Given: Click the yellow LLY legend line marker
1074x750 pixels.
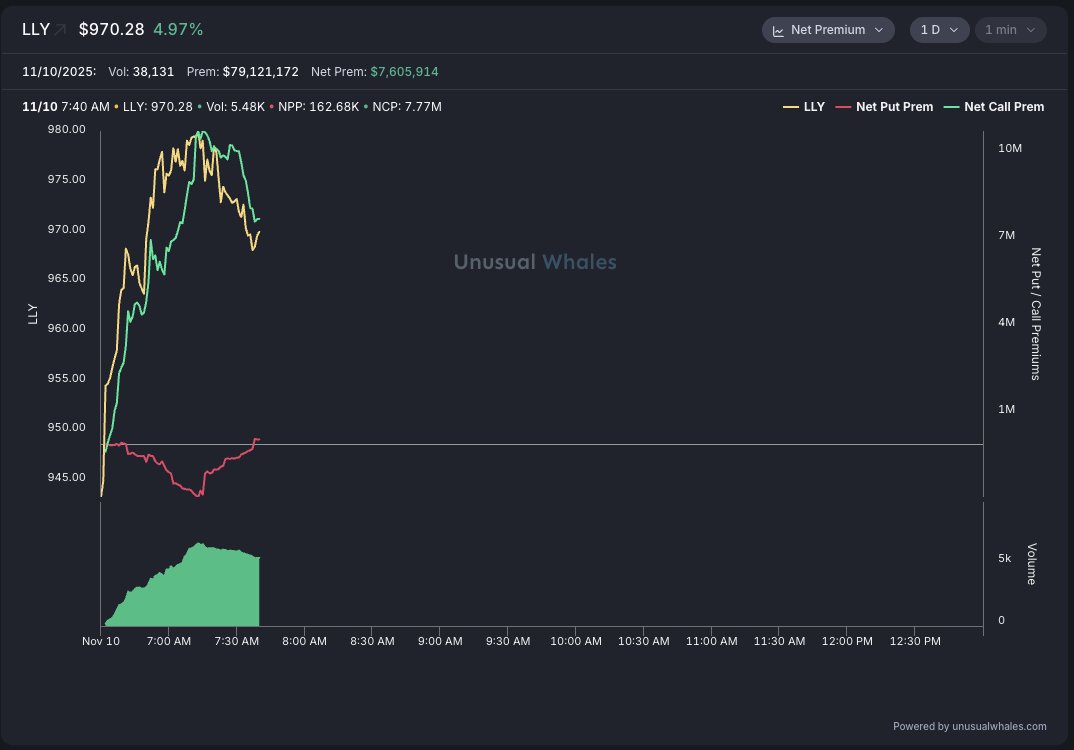Looking at the screenshot, I should point(790,107).
